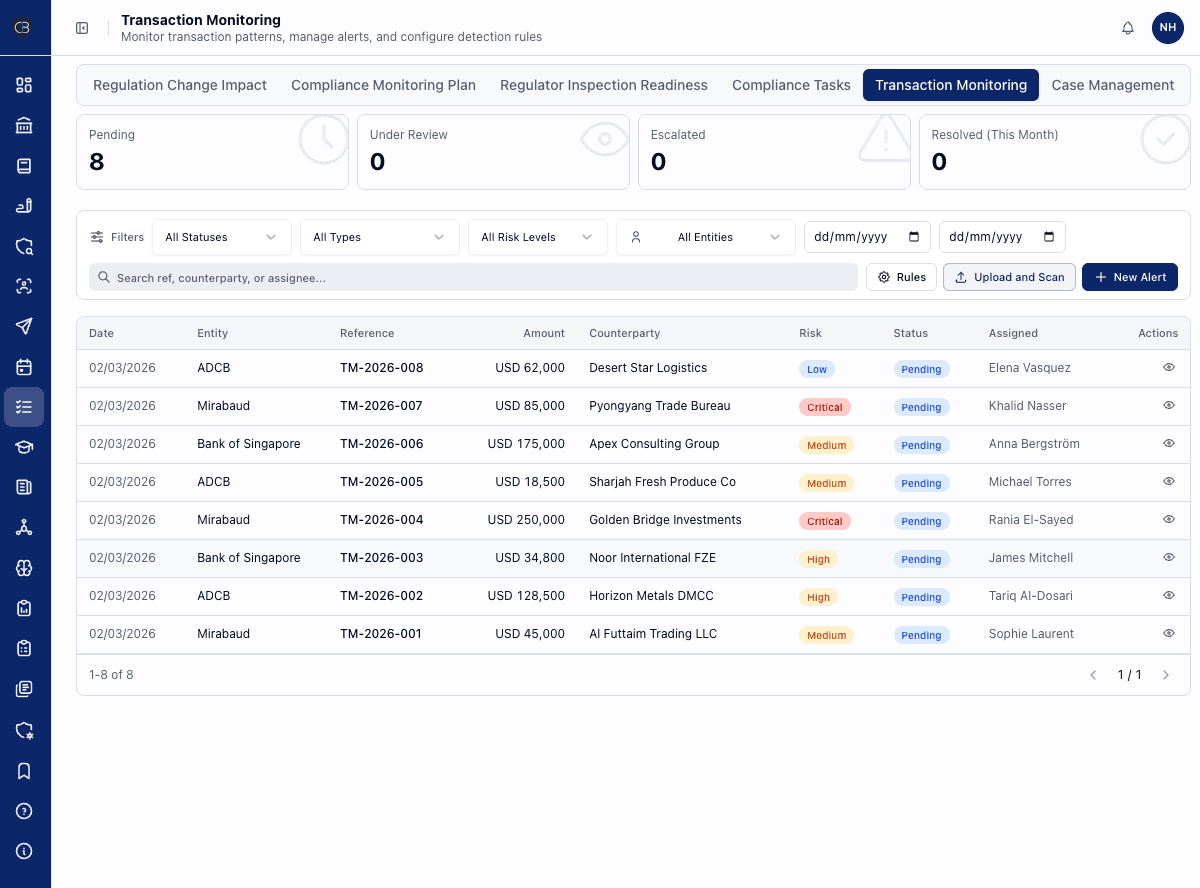The image size is (1200, 888).
Task: Open the shield settings icon in sidebar
Action: pos(25,730)
